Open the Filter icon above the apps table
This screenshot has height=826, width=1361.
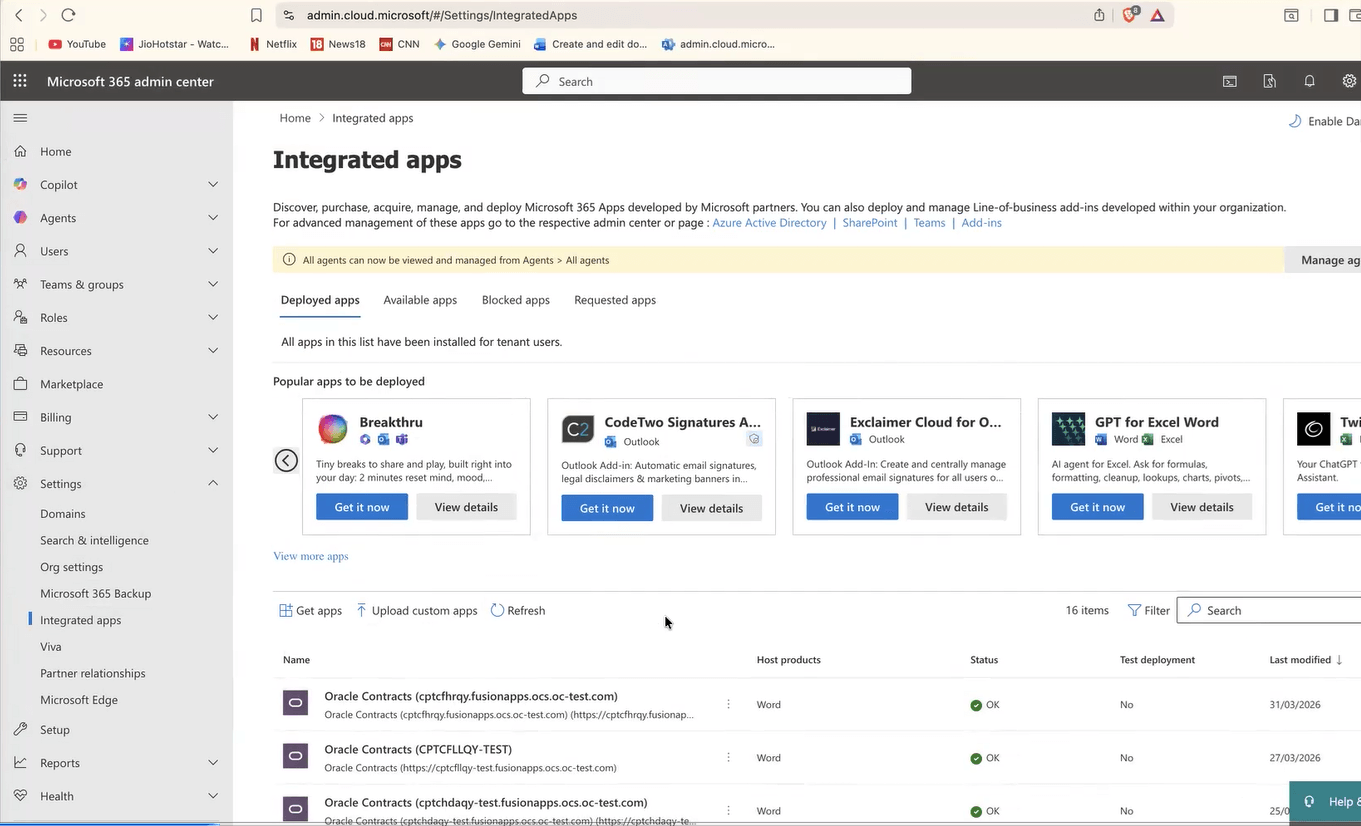pos(1135,610)
